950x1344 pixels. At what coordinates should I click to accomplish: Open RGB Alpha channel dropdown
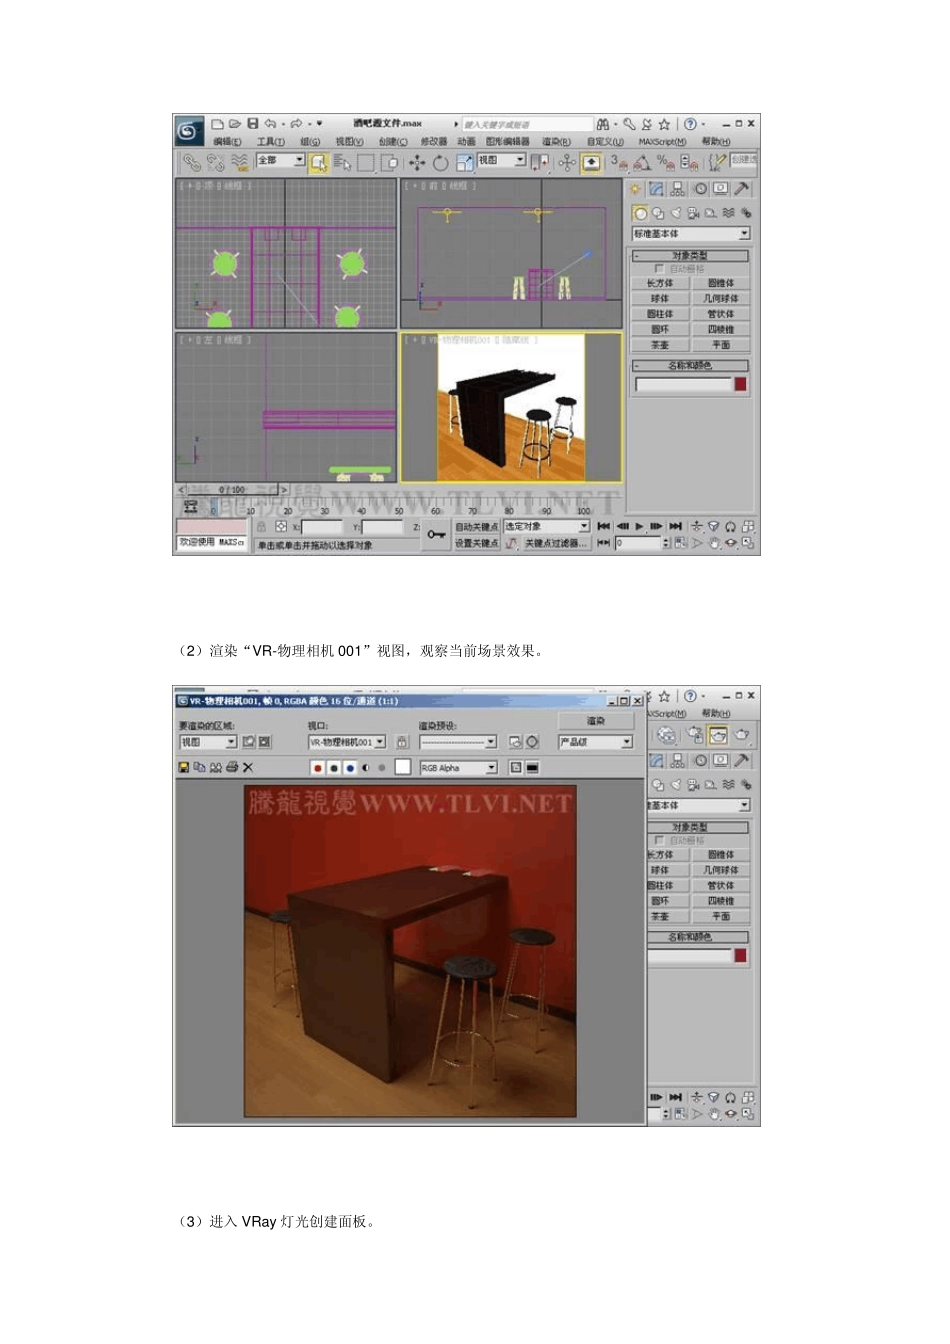point(458,768)
